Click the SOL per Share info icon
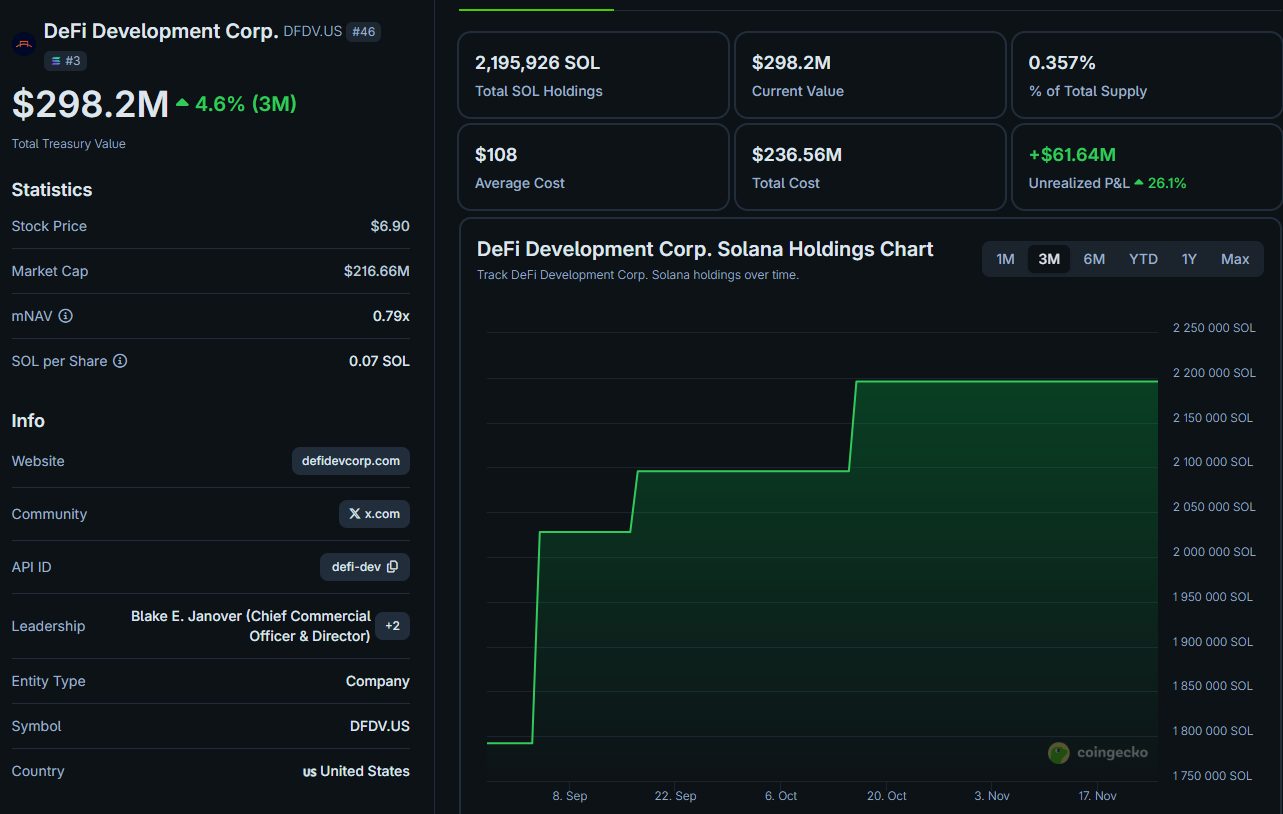This screenshot has height=814, width=1283. (x=120, y=361)
